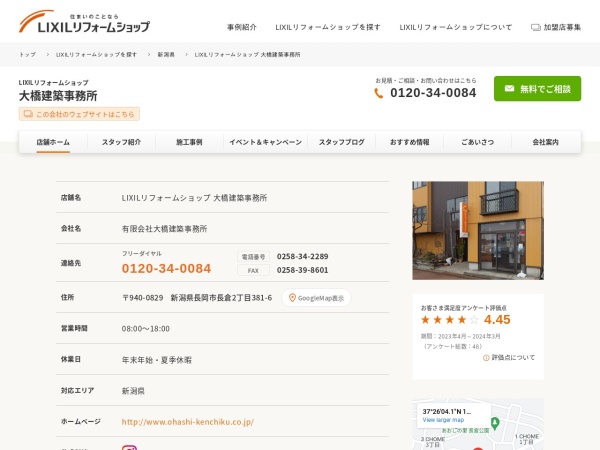This screenshot has height=450, width=600.
Task: Click the envelope icon on green button
Action: pos(509,89)
